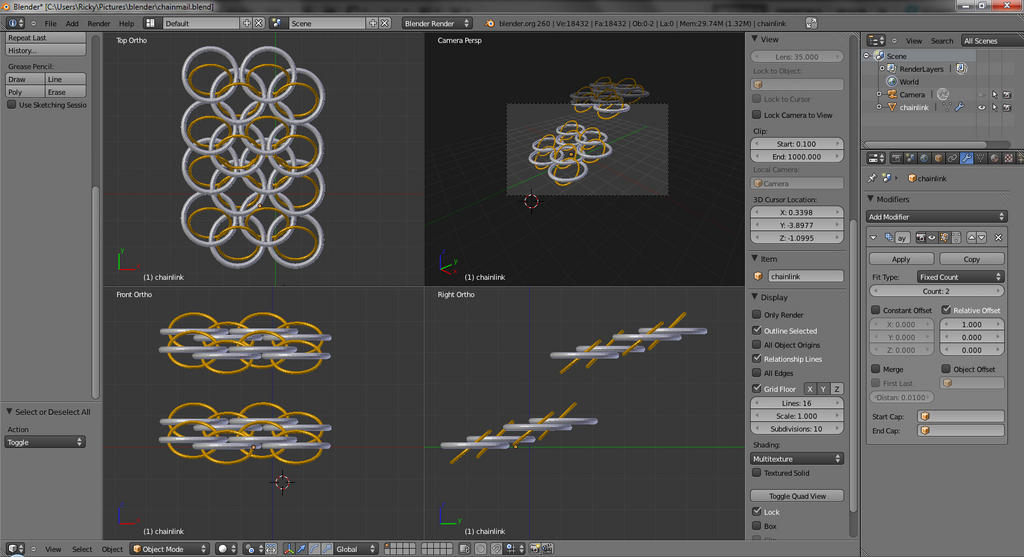
Task: Enable All Edges checkbox
Action: [x=757, y=373]
